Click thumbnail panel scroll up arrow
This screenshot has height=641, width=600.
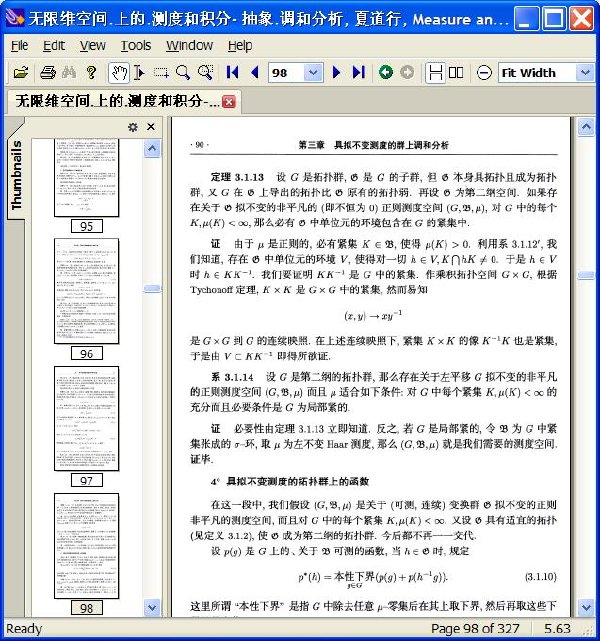152,149
